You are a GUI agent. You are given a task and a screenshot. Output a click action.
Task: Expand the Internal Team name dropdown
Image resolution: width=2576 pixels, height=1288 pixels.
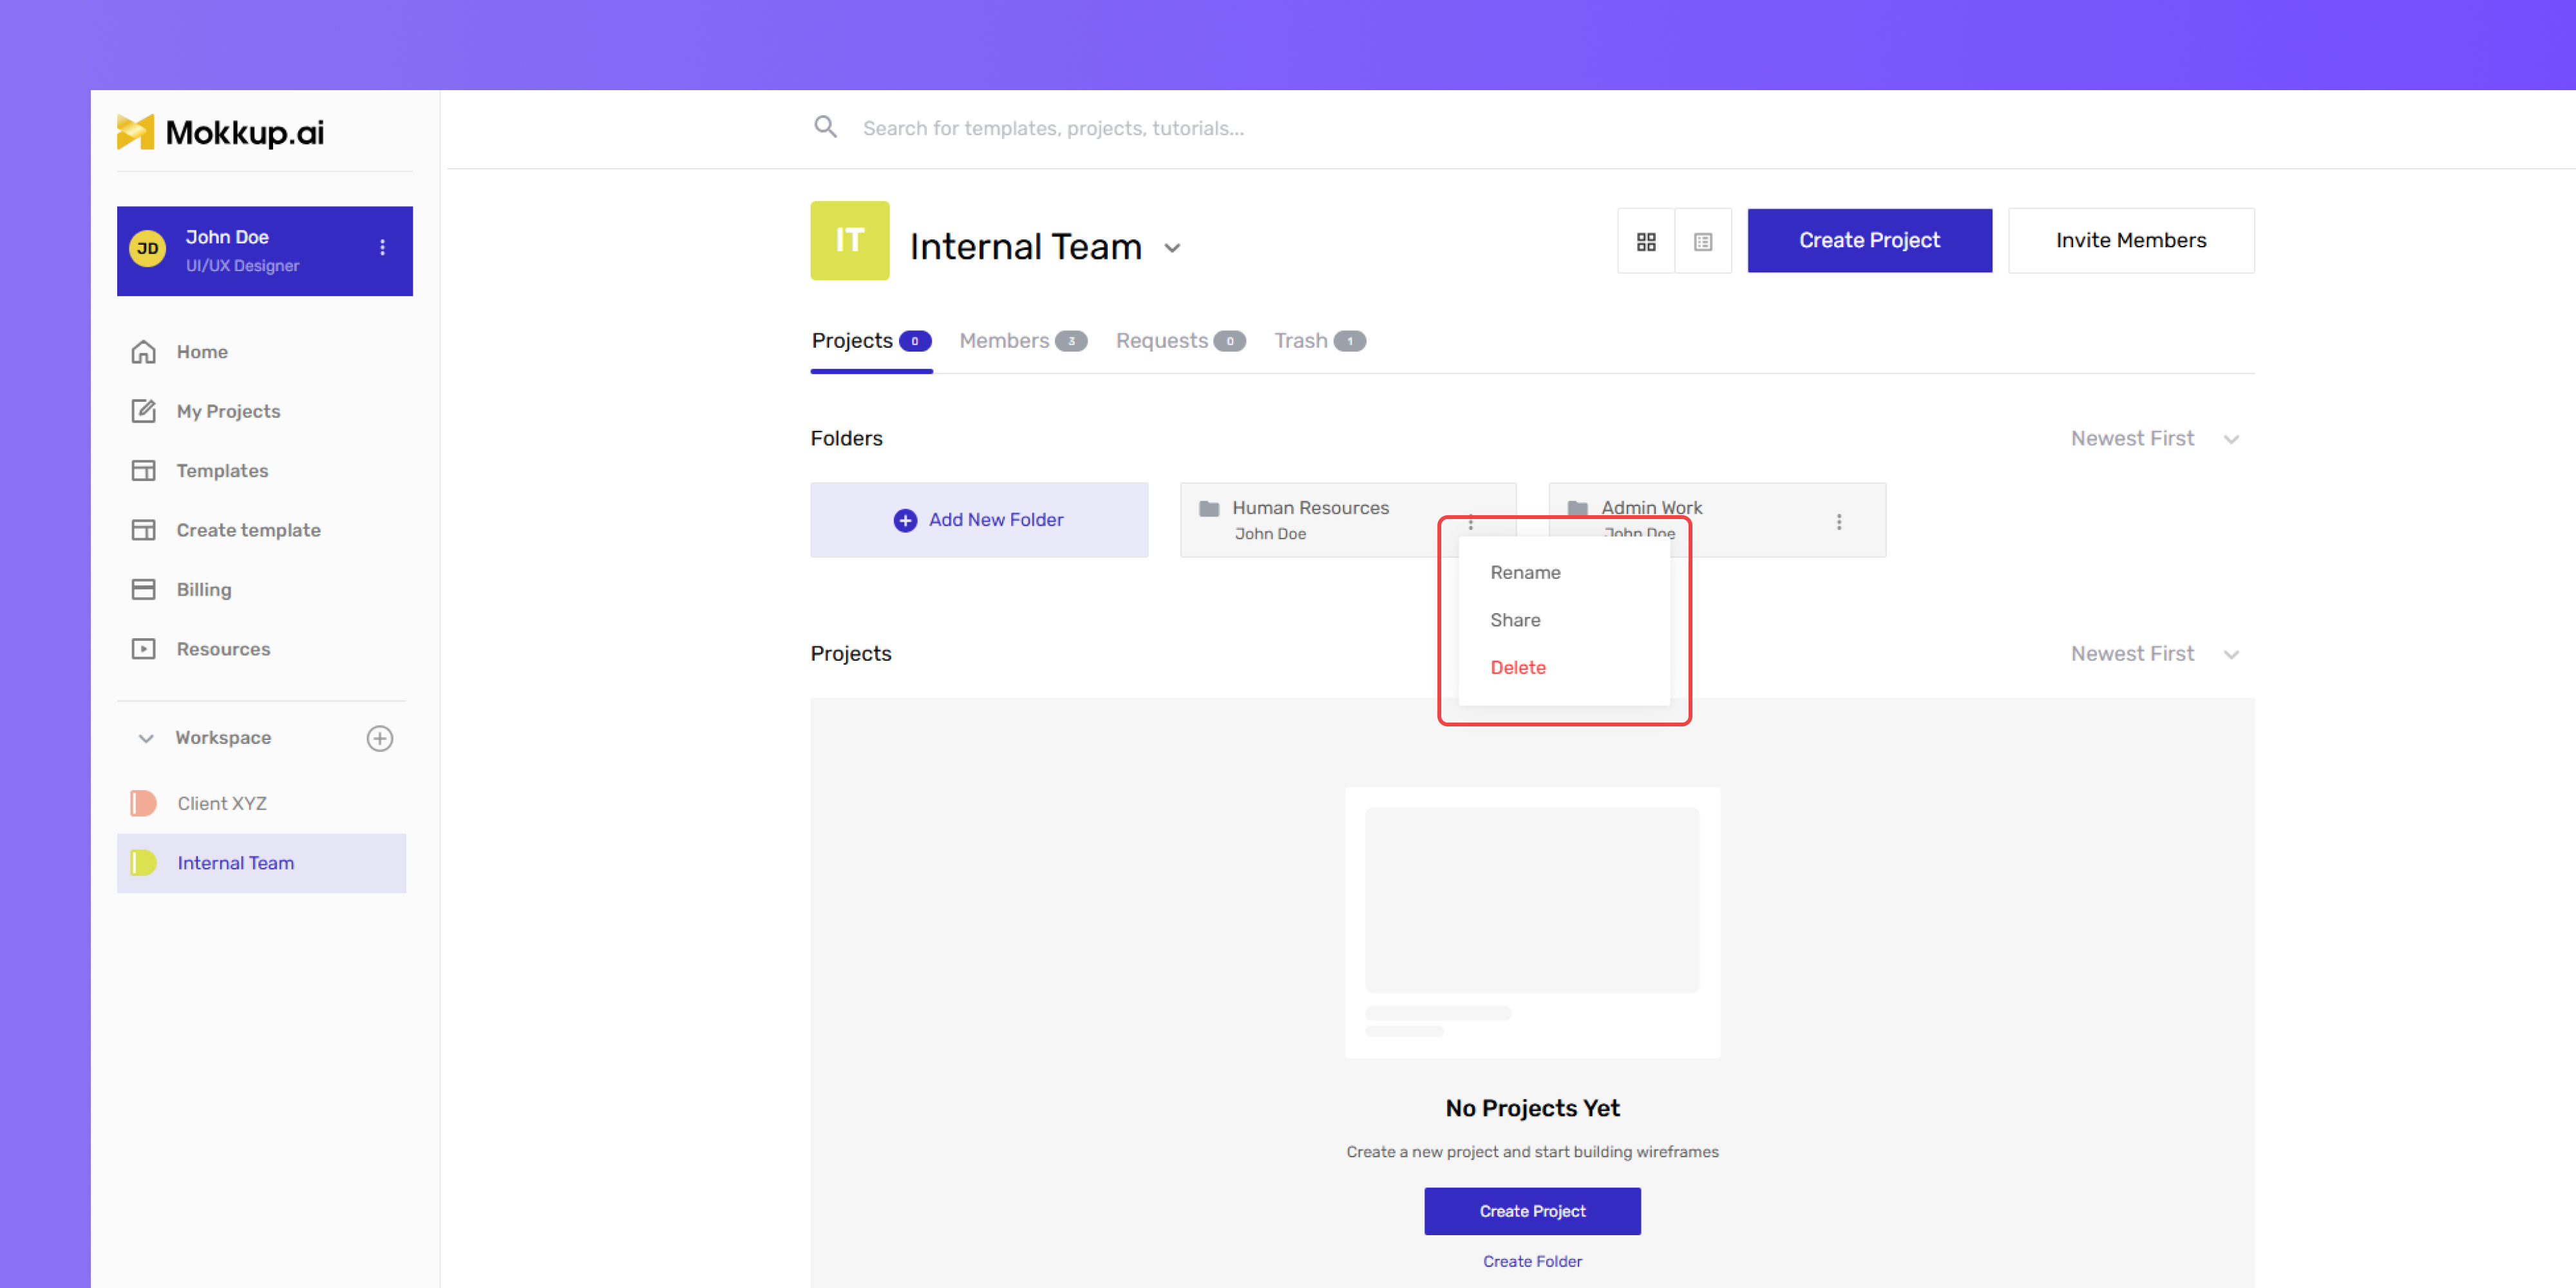(1172, 248)
